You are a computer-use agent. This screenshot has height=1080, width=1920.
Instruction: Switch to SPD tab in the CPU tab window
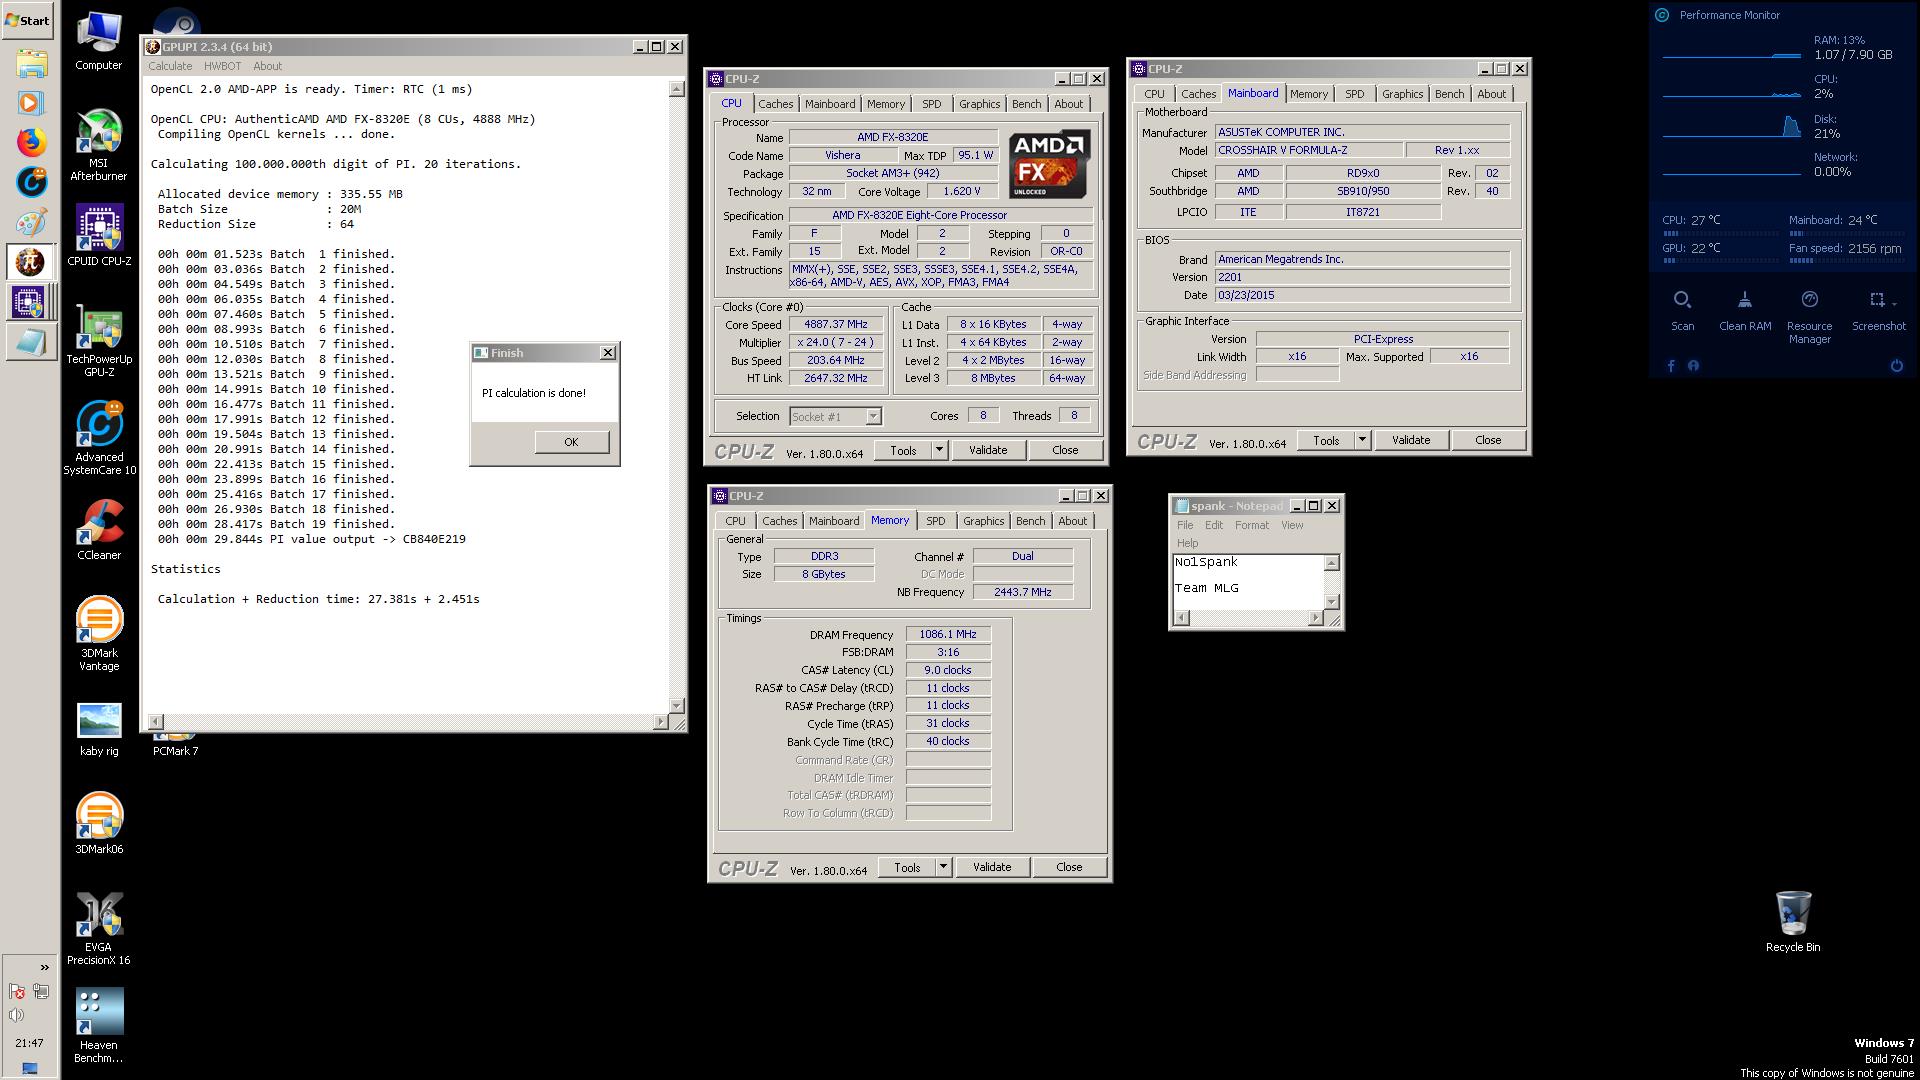pyautogui.click(x=931, y=104)
